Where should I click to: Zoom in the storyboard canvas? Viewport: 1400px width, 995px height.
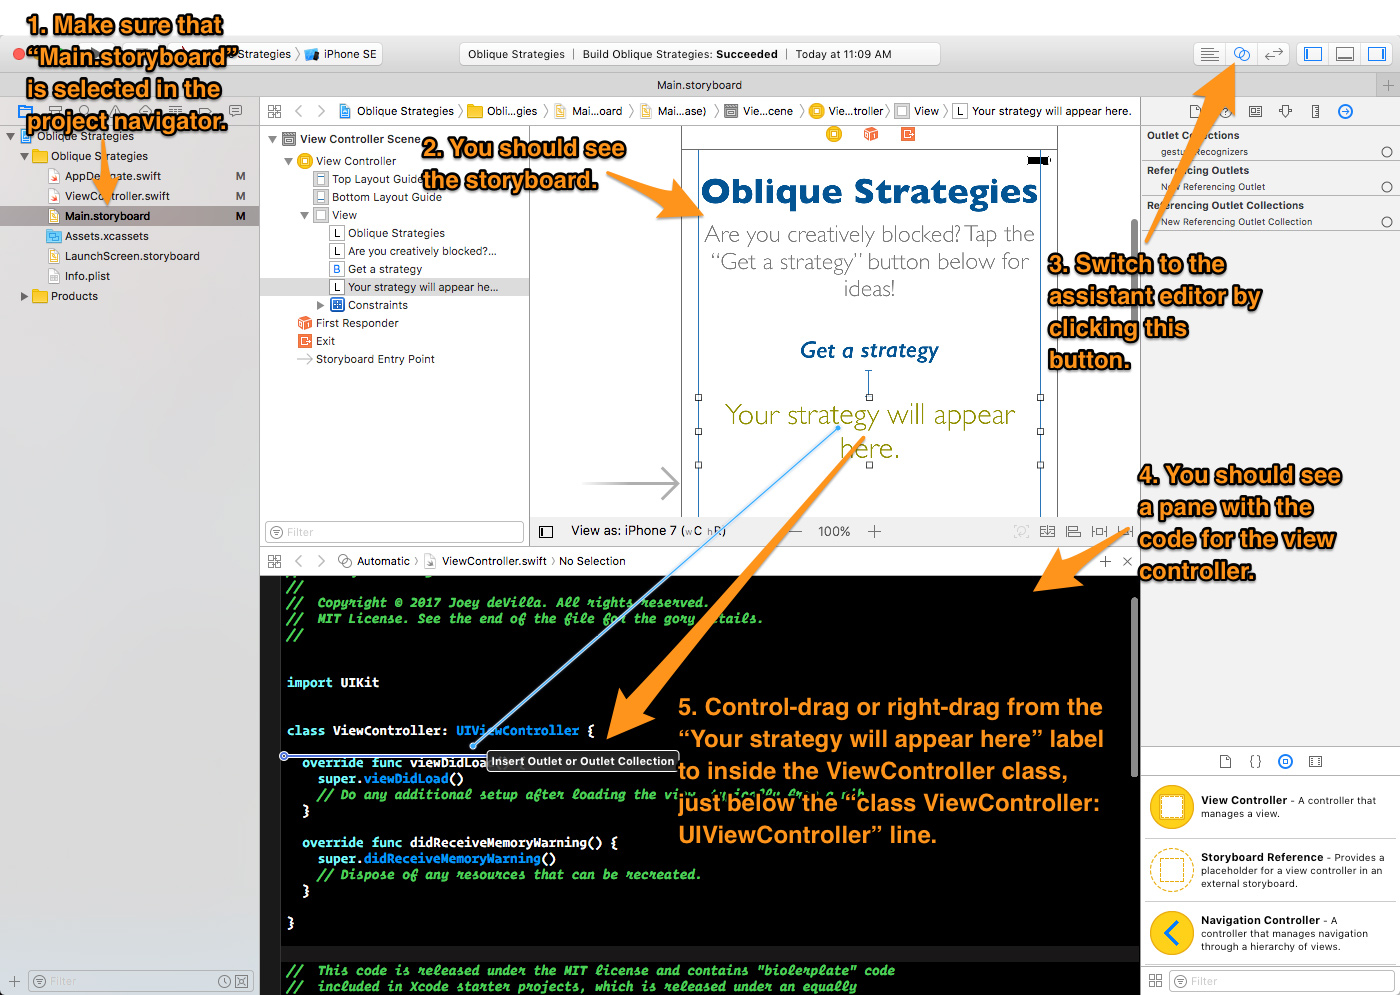[874, 531]
